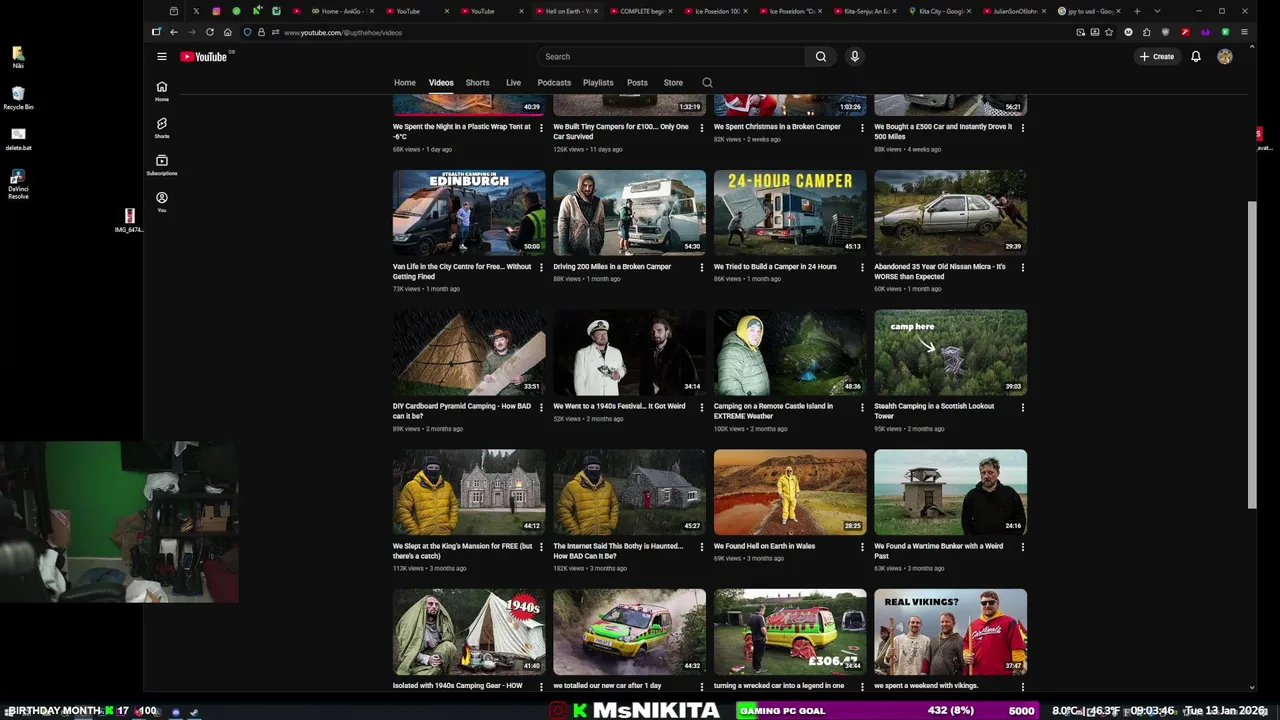
Task: Start voice search with microphone icon
Action: coord(854,57)
